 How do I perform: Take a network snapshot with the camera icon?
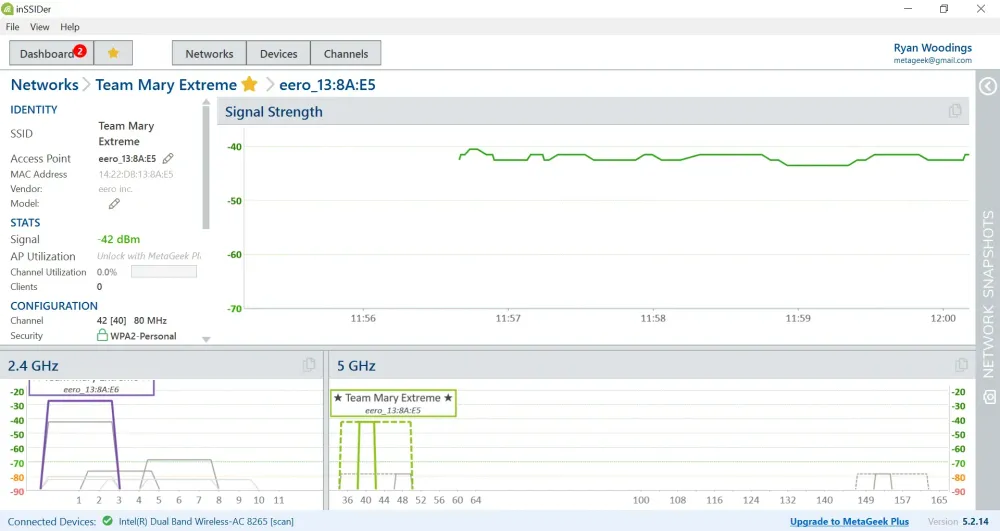[988, 397]
